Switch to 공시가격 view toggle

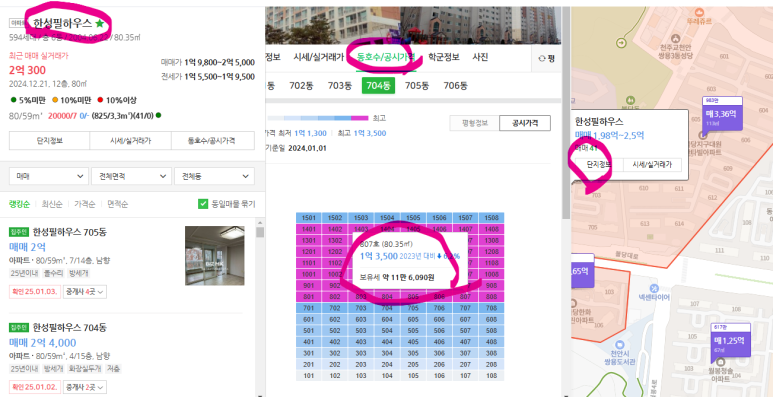(x=525, y=123)
